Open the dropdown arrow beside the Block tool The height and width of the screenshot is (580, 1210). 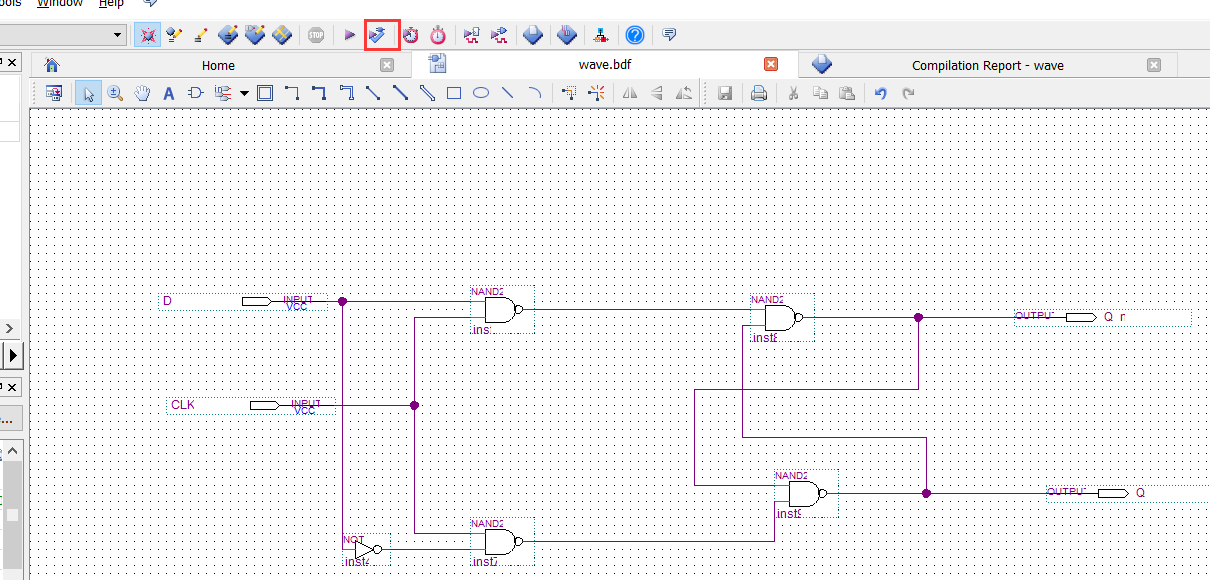coord(244,94)
